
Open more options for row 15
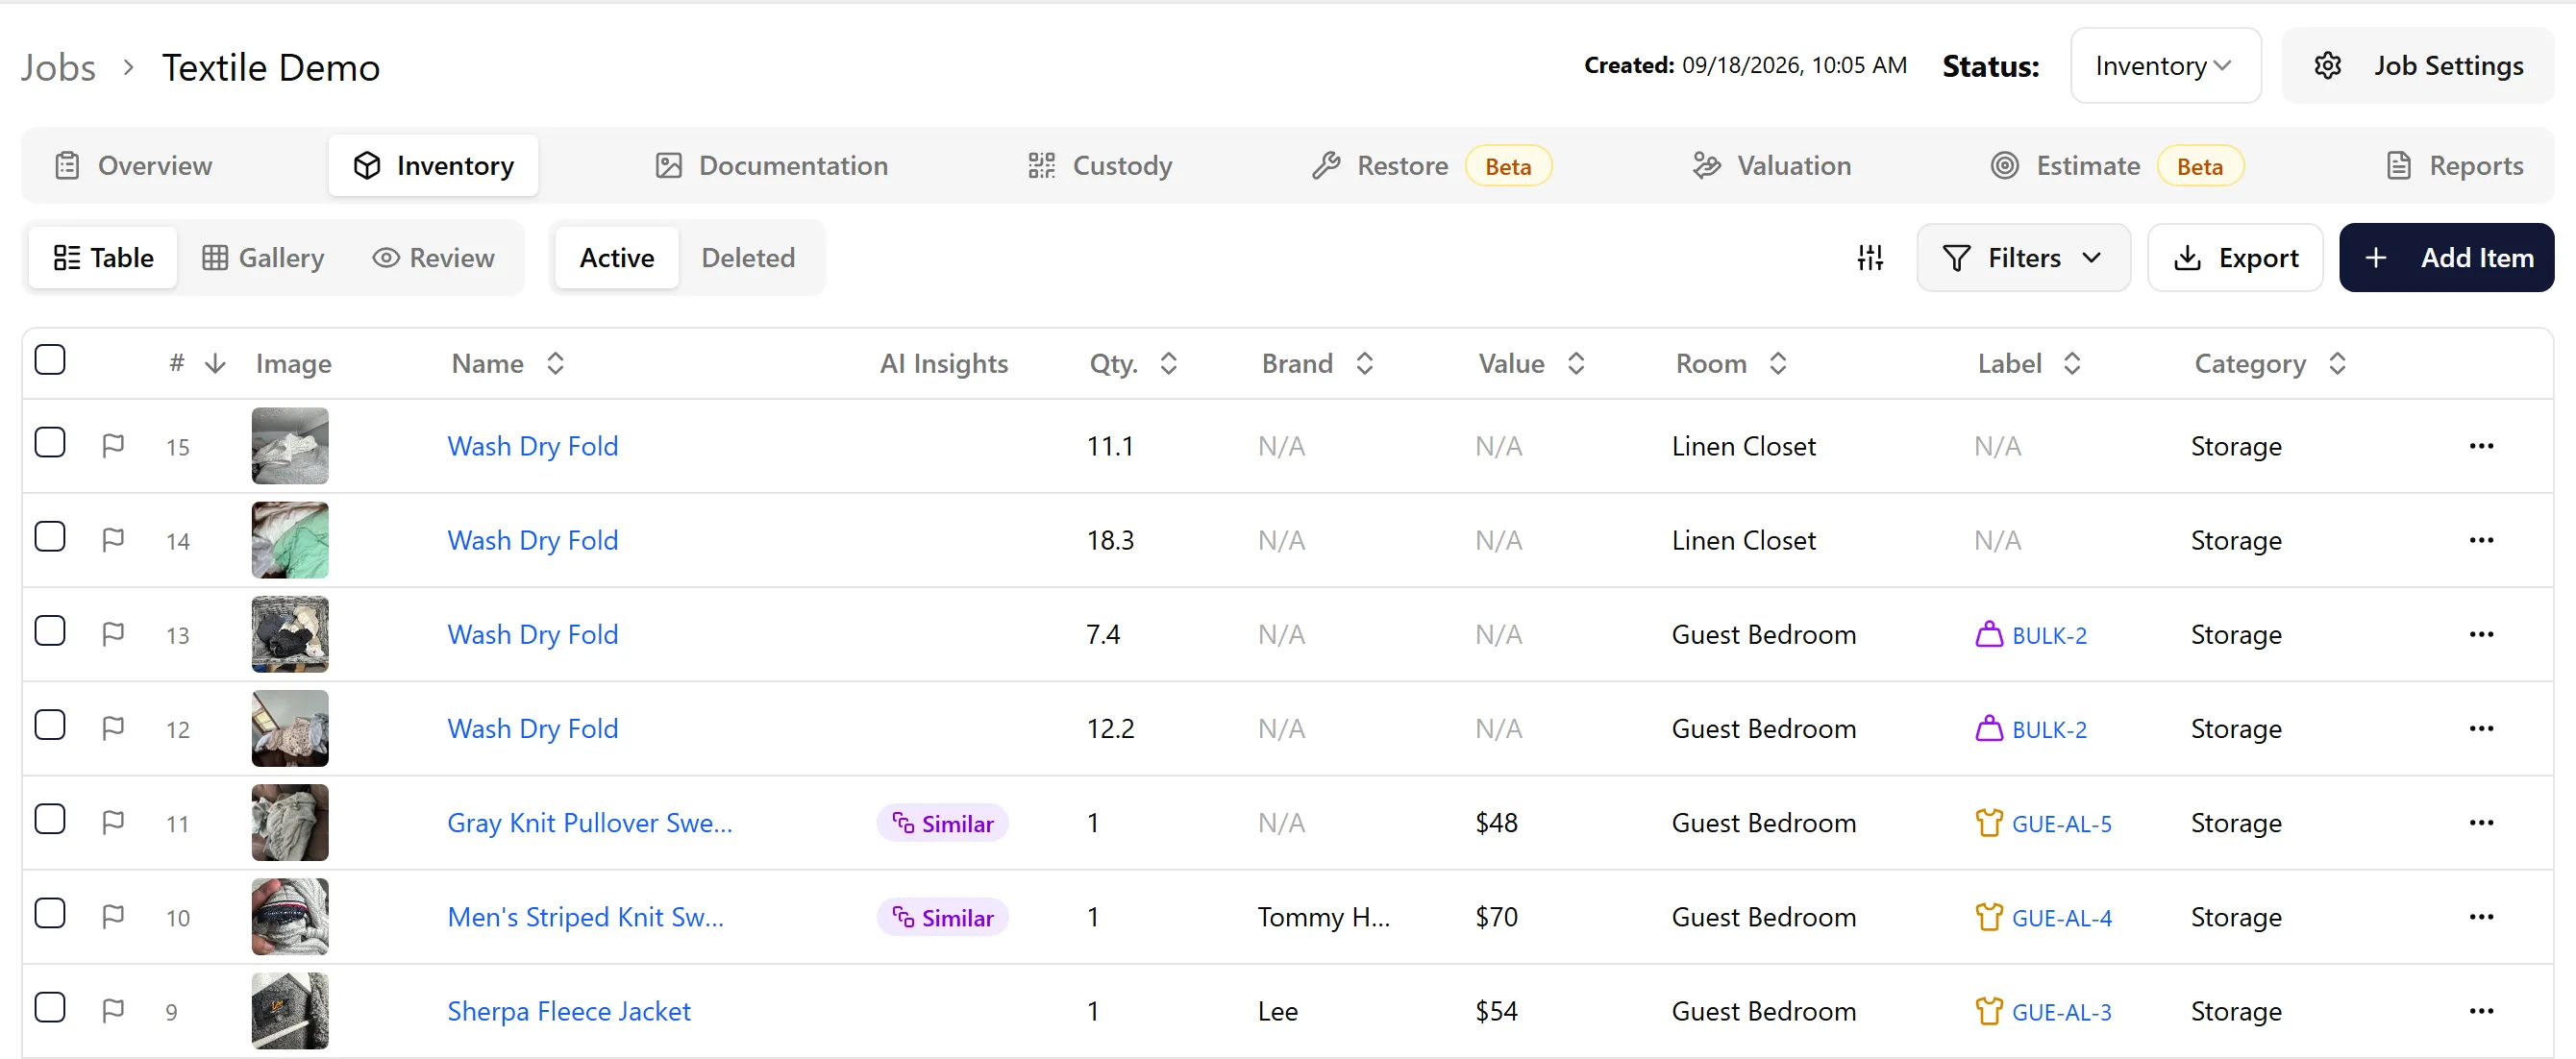[2481, 446]
